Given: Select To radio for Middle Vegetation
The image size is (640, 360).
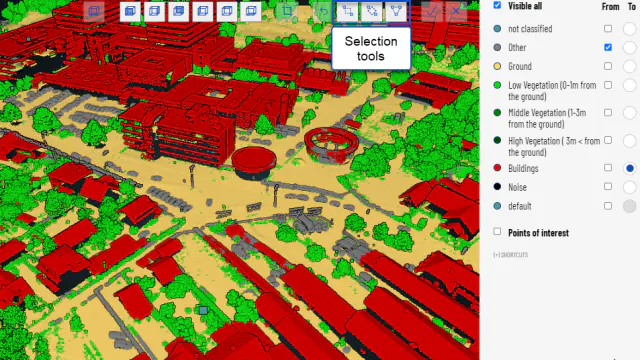Looking at the screenshot, I should point(629,112).
